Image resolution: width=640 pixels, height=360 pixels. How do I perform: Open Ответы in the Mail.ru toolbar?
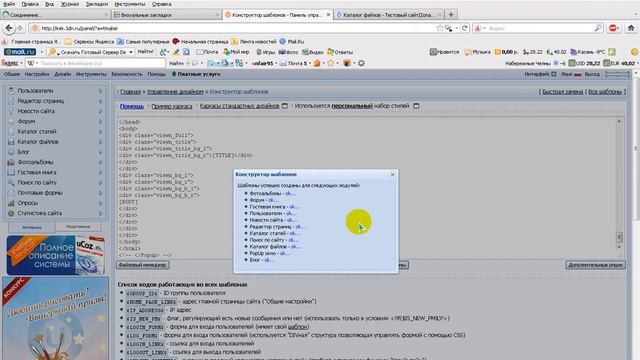tap(340, 52)
